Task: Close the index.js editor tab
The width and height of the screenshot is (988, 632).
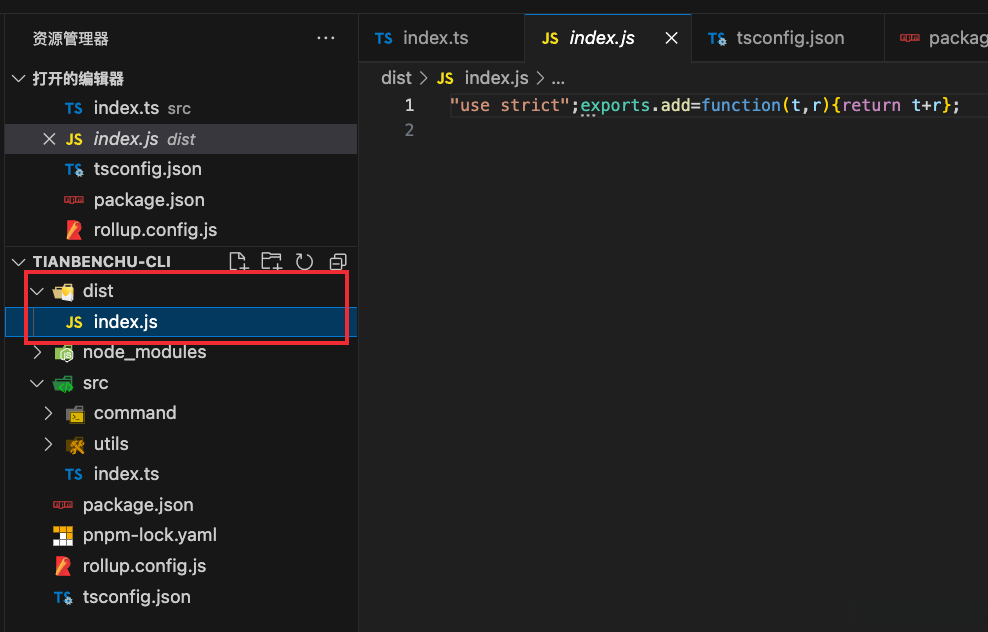Action: (672, 38)
